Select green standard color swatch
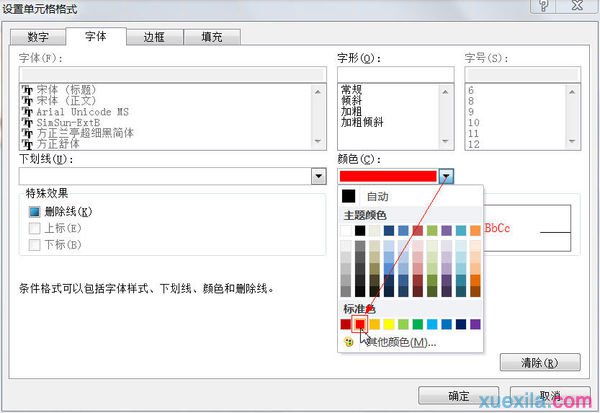This screenshot has width=600, height=413. tap(417, 324)
